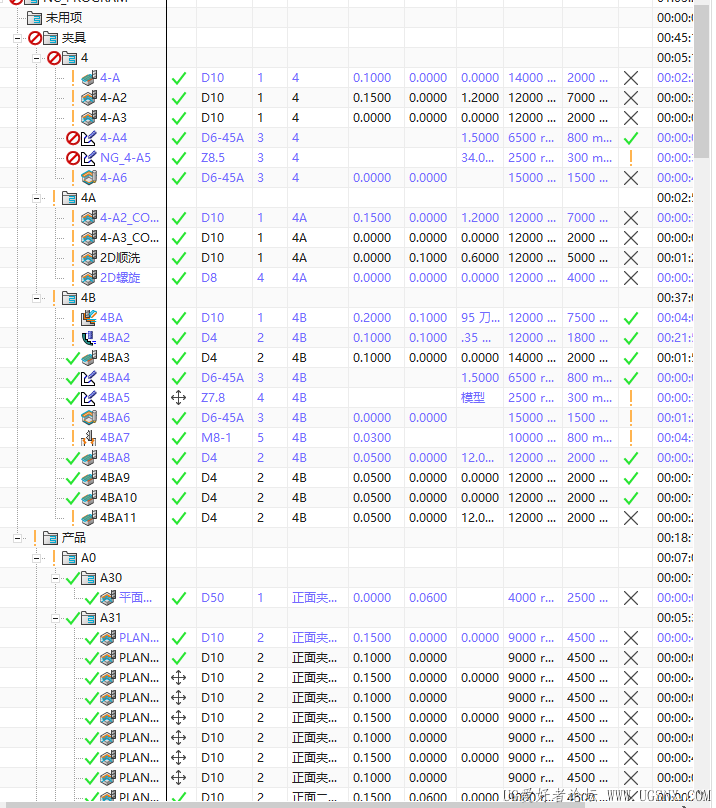
Task: Collapse the group named 4
Action: 37,58
